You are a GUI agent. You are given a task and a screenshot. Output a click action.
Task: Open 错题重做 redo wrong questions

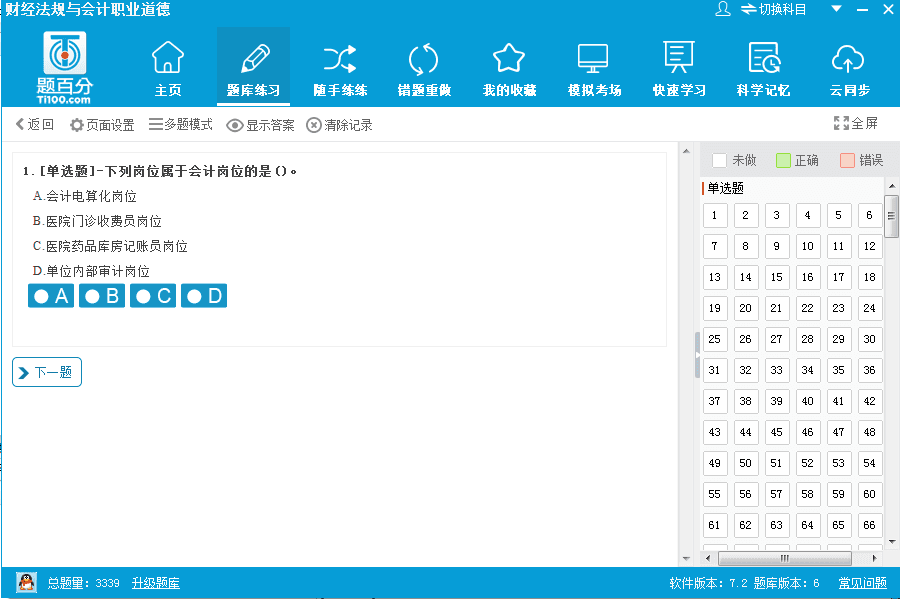tap(424, 66)
